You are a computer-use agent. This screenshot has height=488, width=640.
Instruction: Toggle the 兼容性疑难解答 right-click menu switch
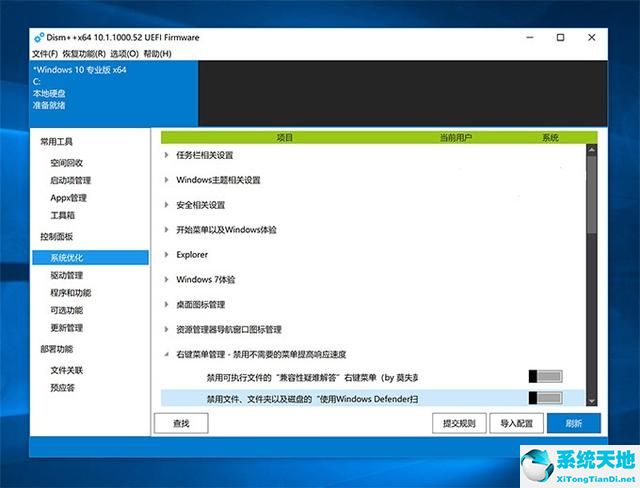pos(545,376)
